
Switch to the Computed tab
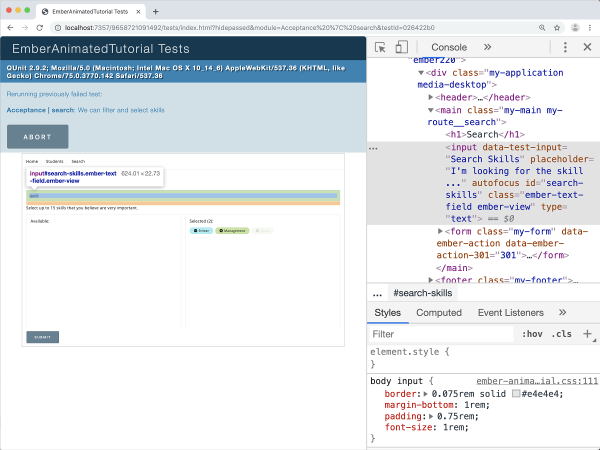tap(439, 313)
